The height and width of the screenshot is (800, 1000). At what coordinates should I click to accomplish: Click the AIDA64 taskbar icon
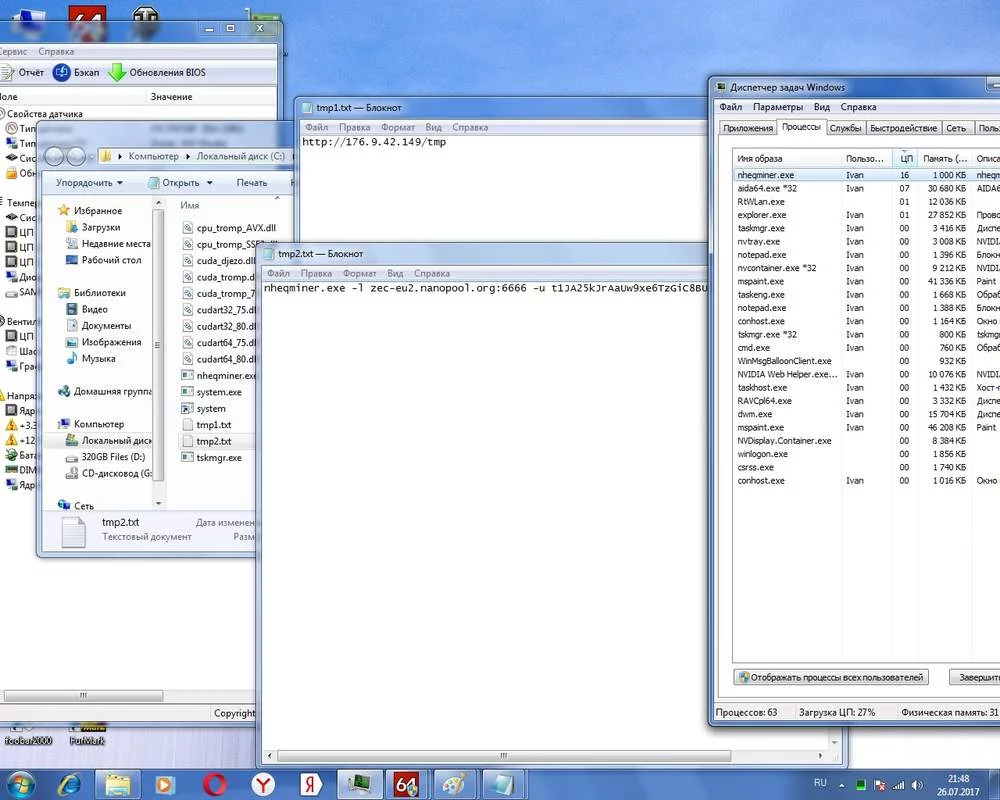(x=405, y=783)
